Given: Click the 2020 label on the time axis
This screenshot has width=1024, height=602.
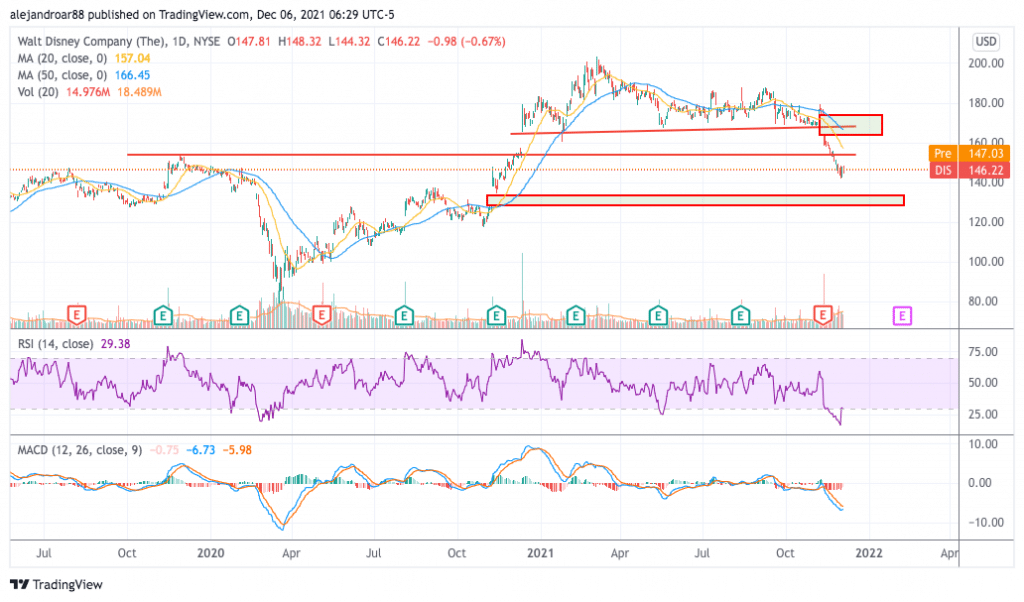Looking at the screenshot, I should [x=211, y=553].
